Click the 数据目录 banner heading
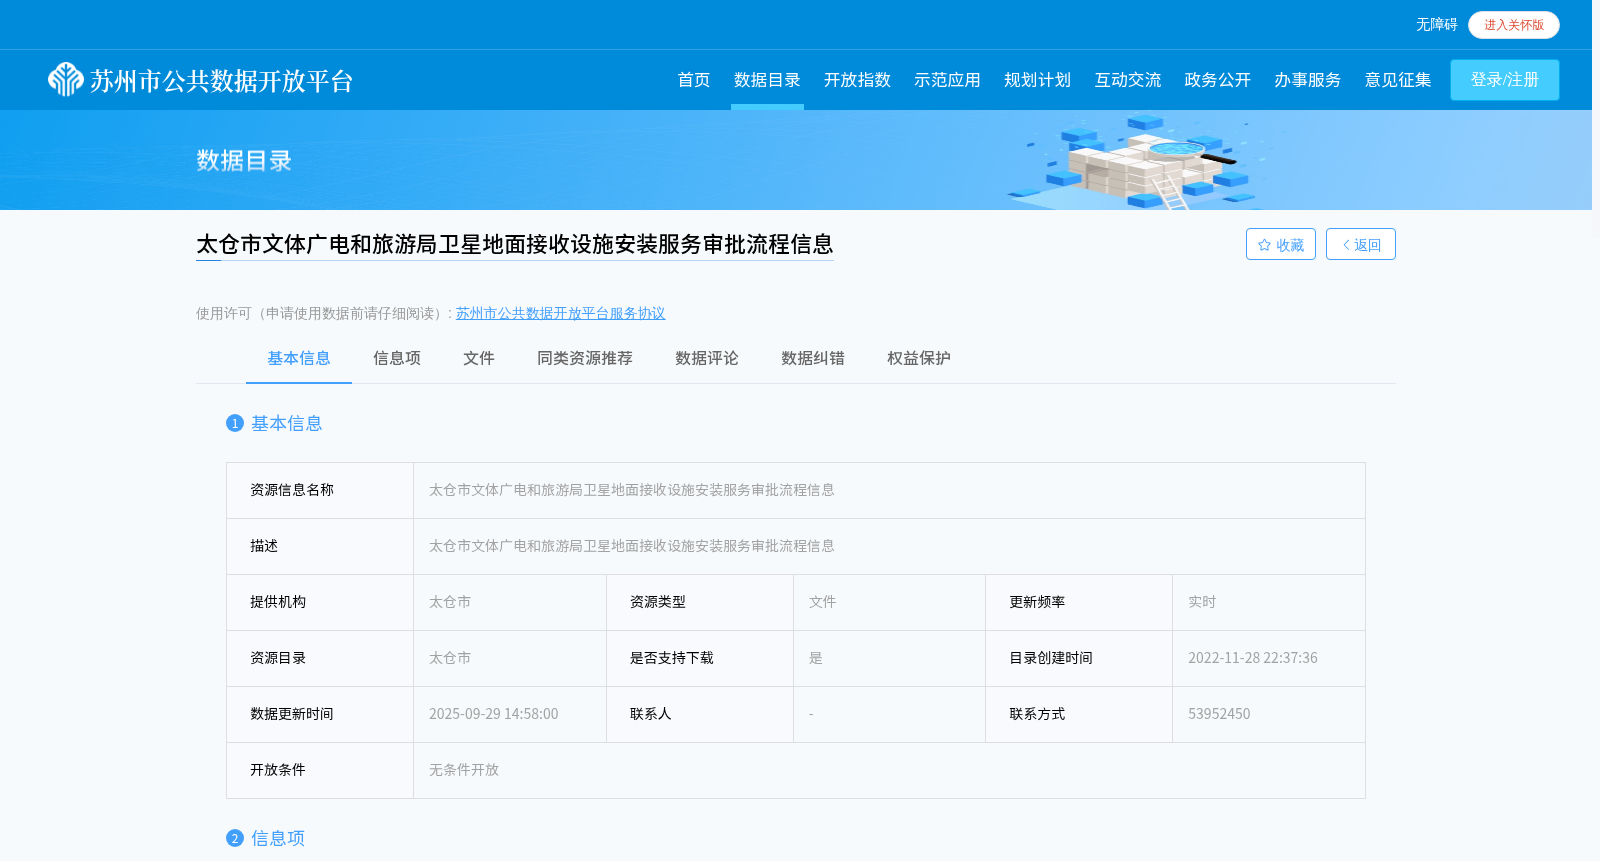 [x=244, y=161]
